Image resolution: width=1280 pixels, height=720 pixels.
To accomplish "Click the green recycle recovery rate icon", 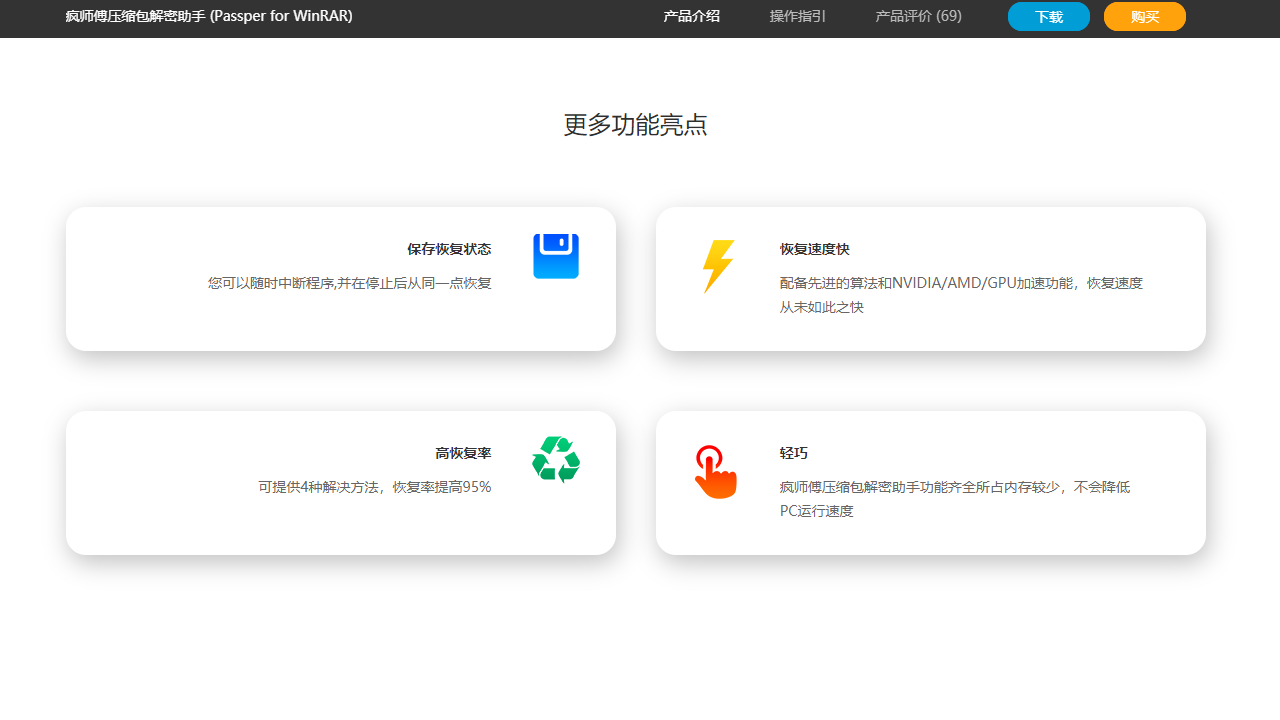I will point(555,459).
